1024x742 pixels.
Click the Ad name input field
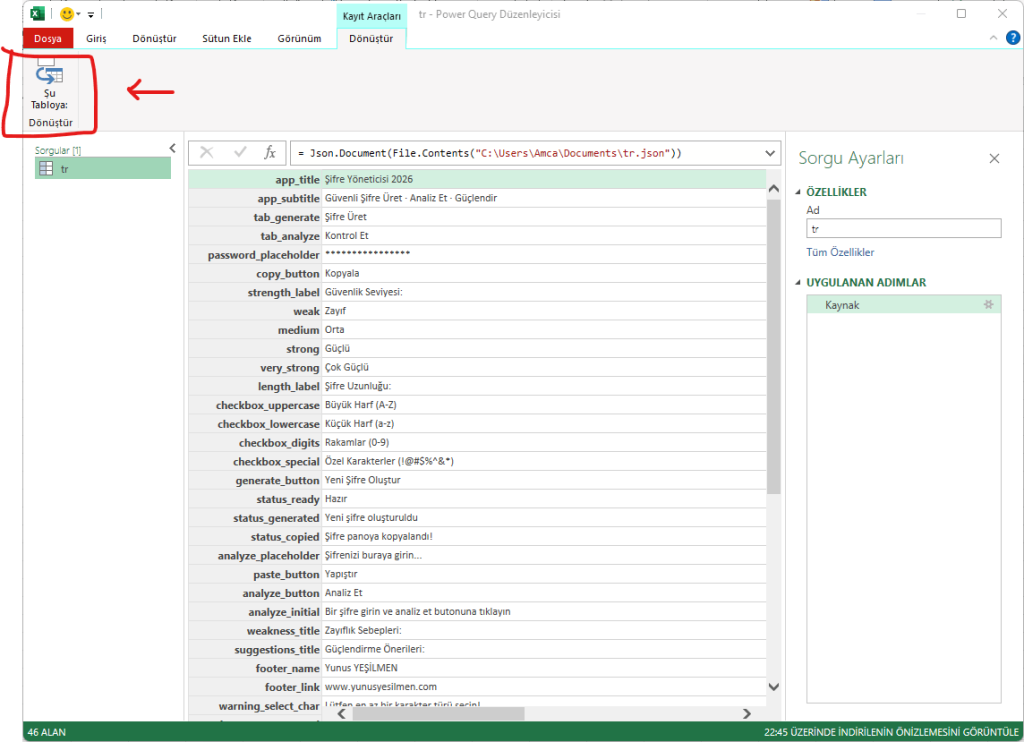(903, 229)
